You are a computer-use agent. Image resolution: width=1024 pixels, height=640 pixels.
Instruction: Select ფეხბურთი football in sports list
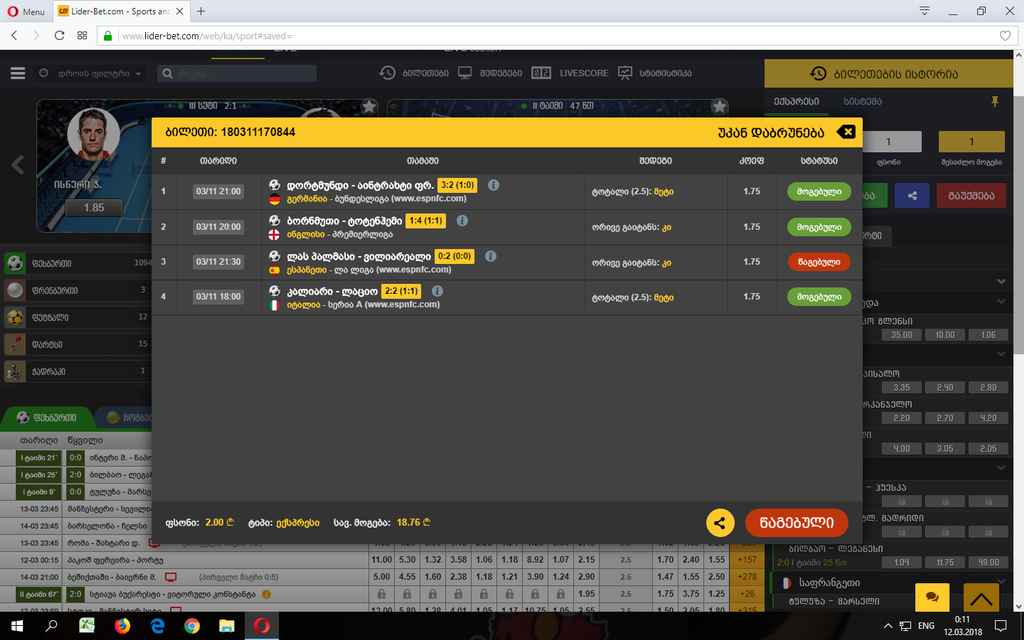pyautogui.click(x=78, y=263)
